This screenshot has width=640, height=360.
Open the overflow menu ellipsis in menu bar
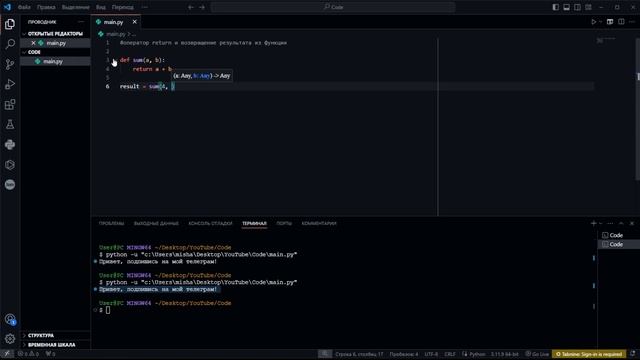pos(144,7)
